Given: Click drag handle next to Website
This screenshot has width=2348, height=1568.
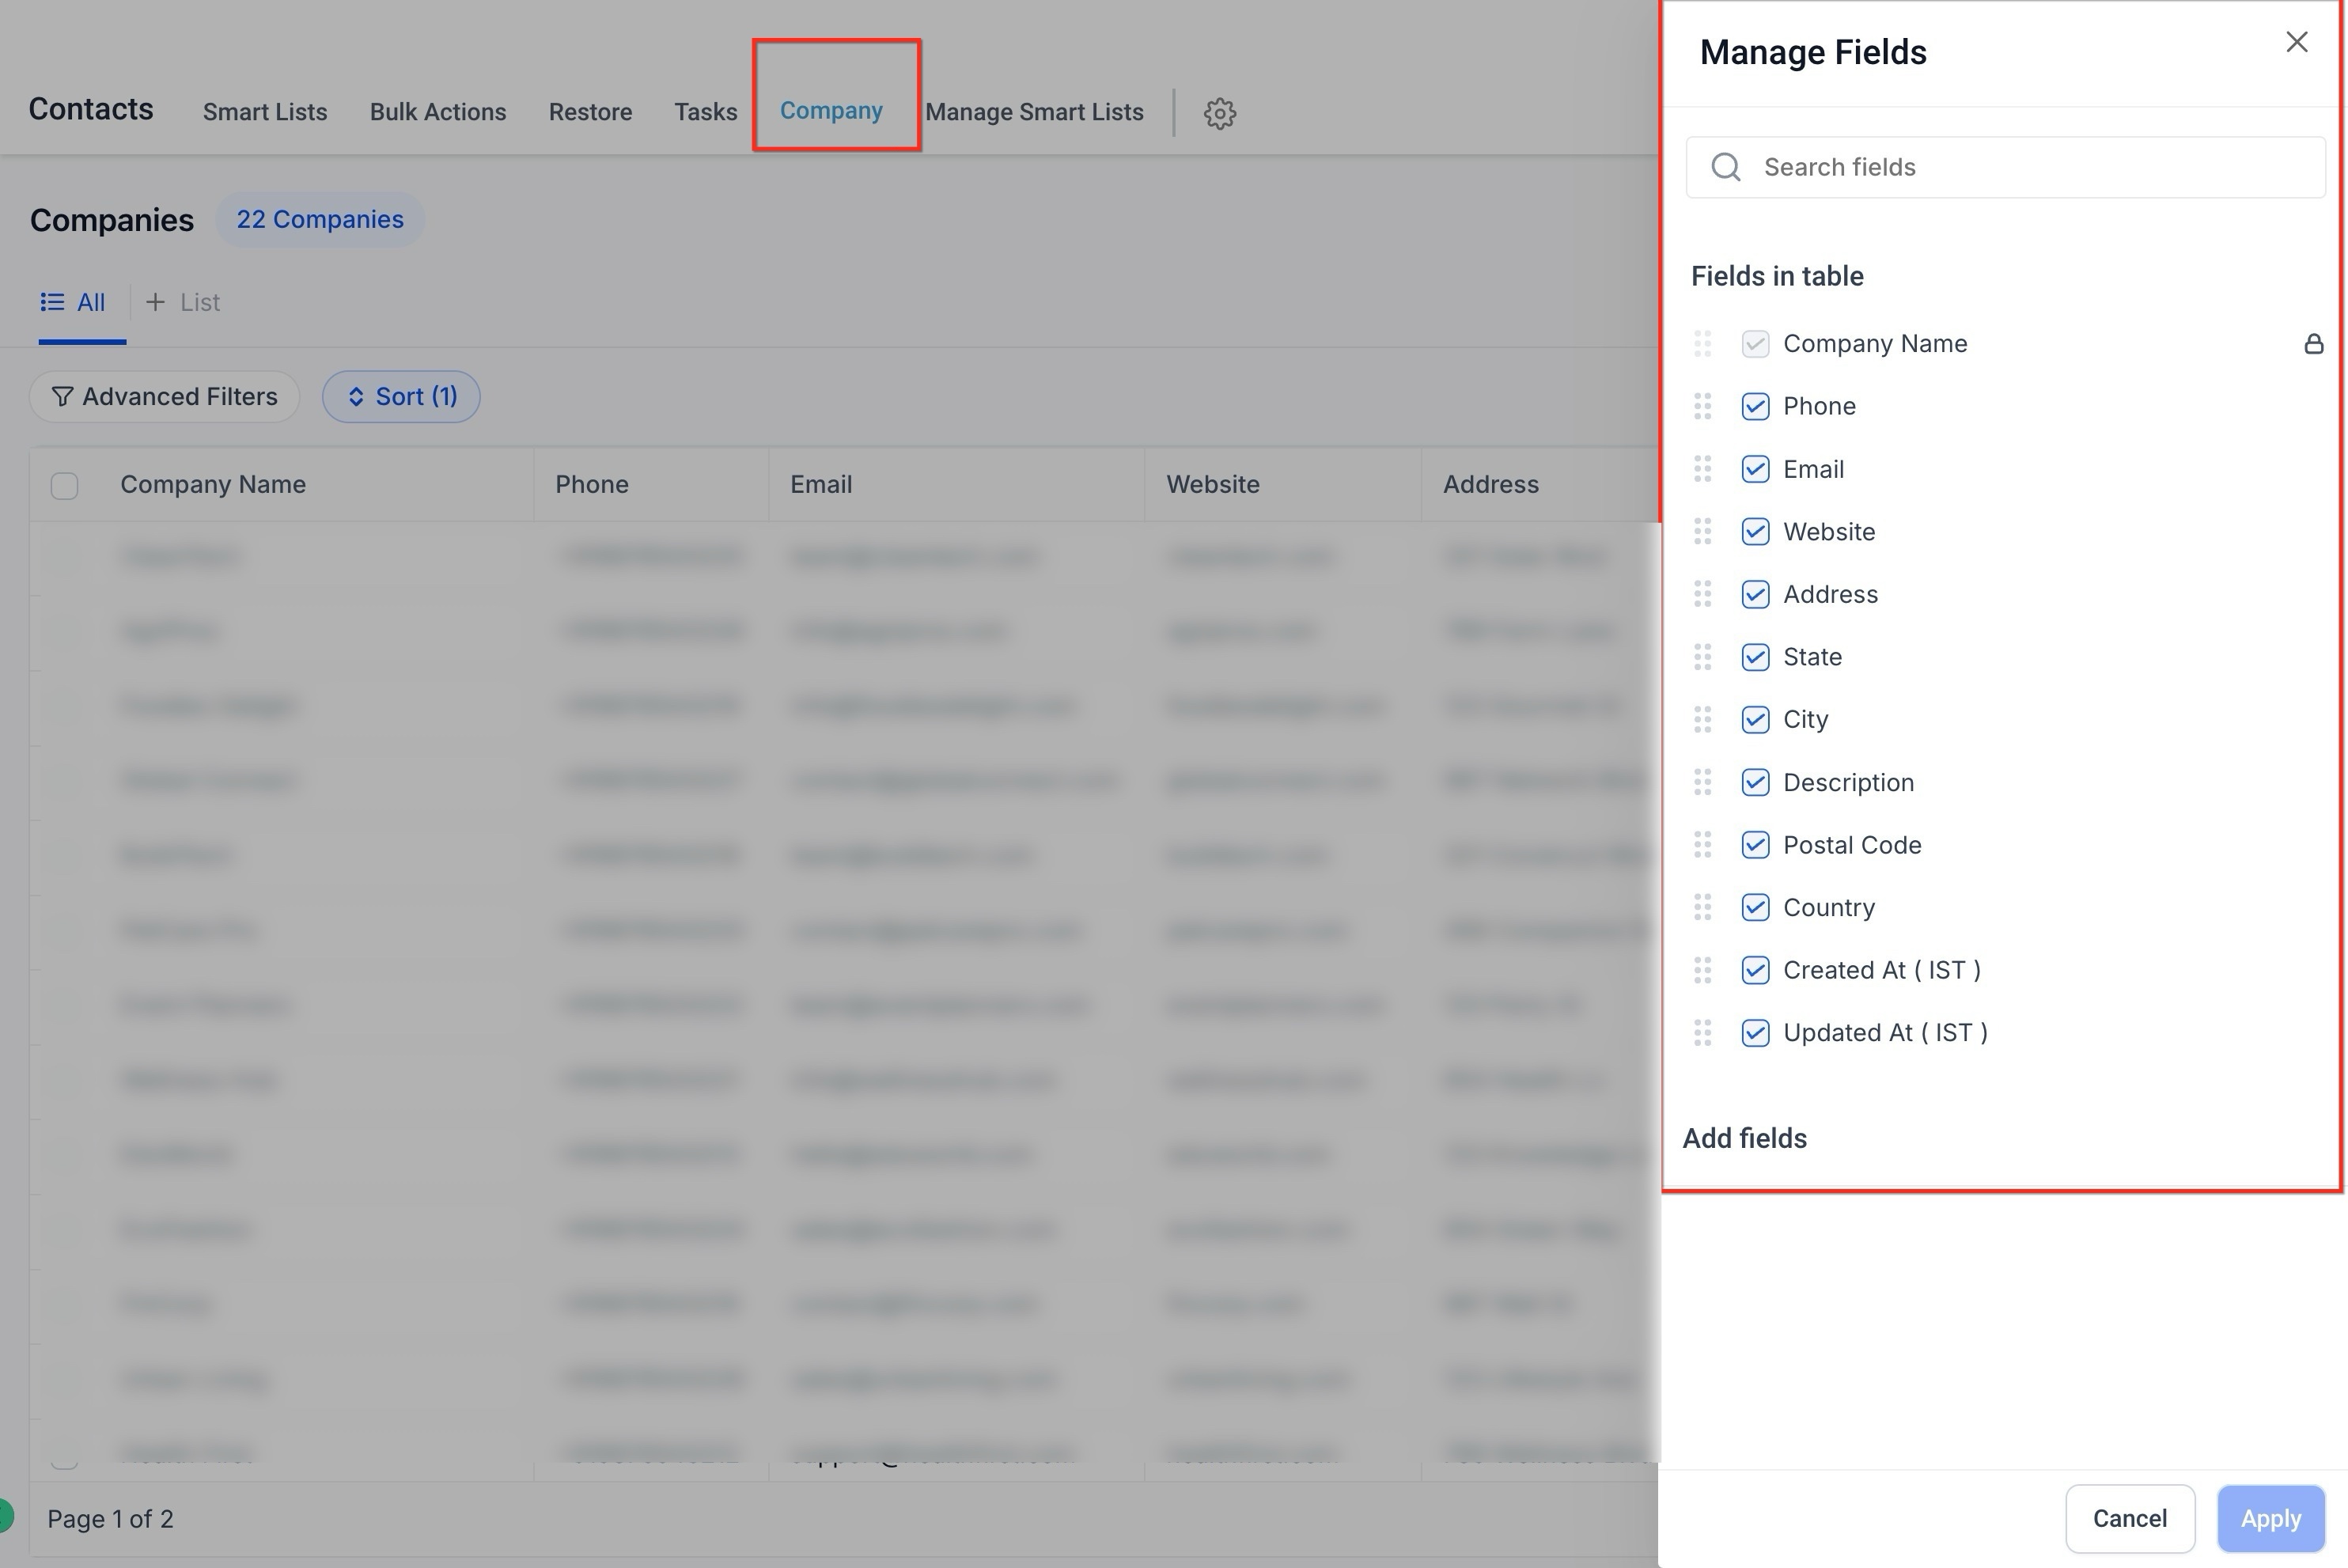Looking at the screenshot, I should (1702, 532).
